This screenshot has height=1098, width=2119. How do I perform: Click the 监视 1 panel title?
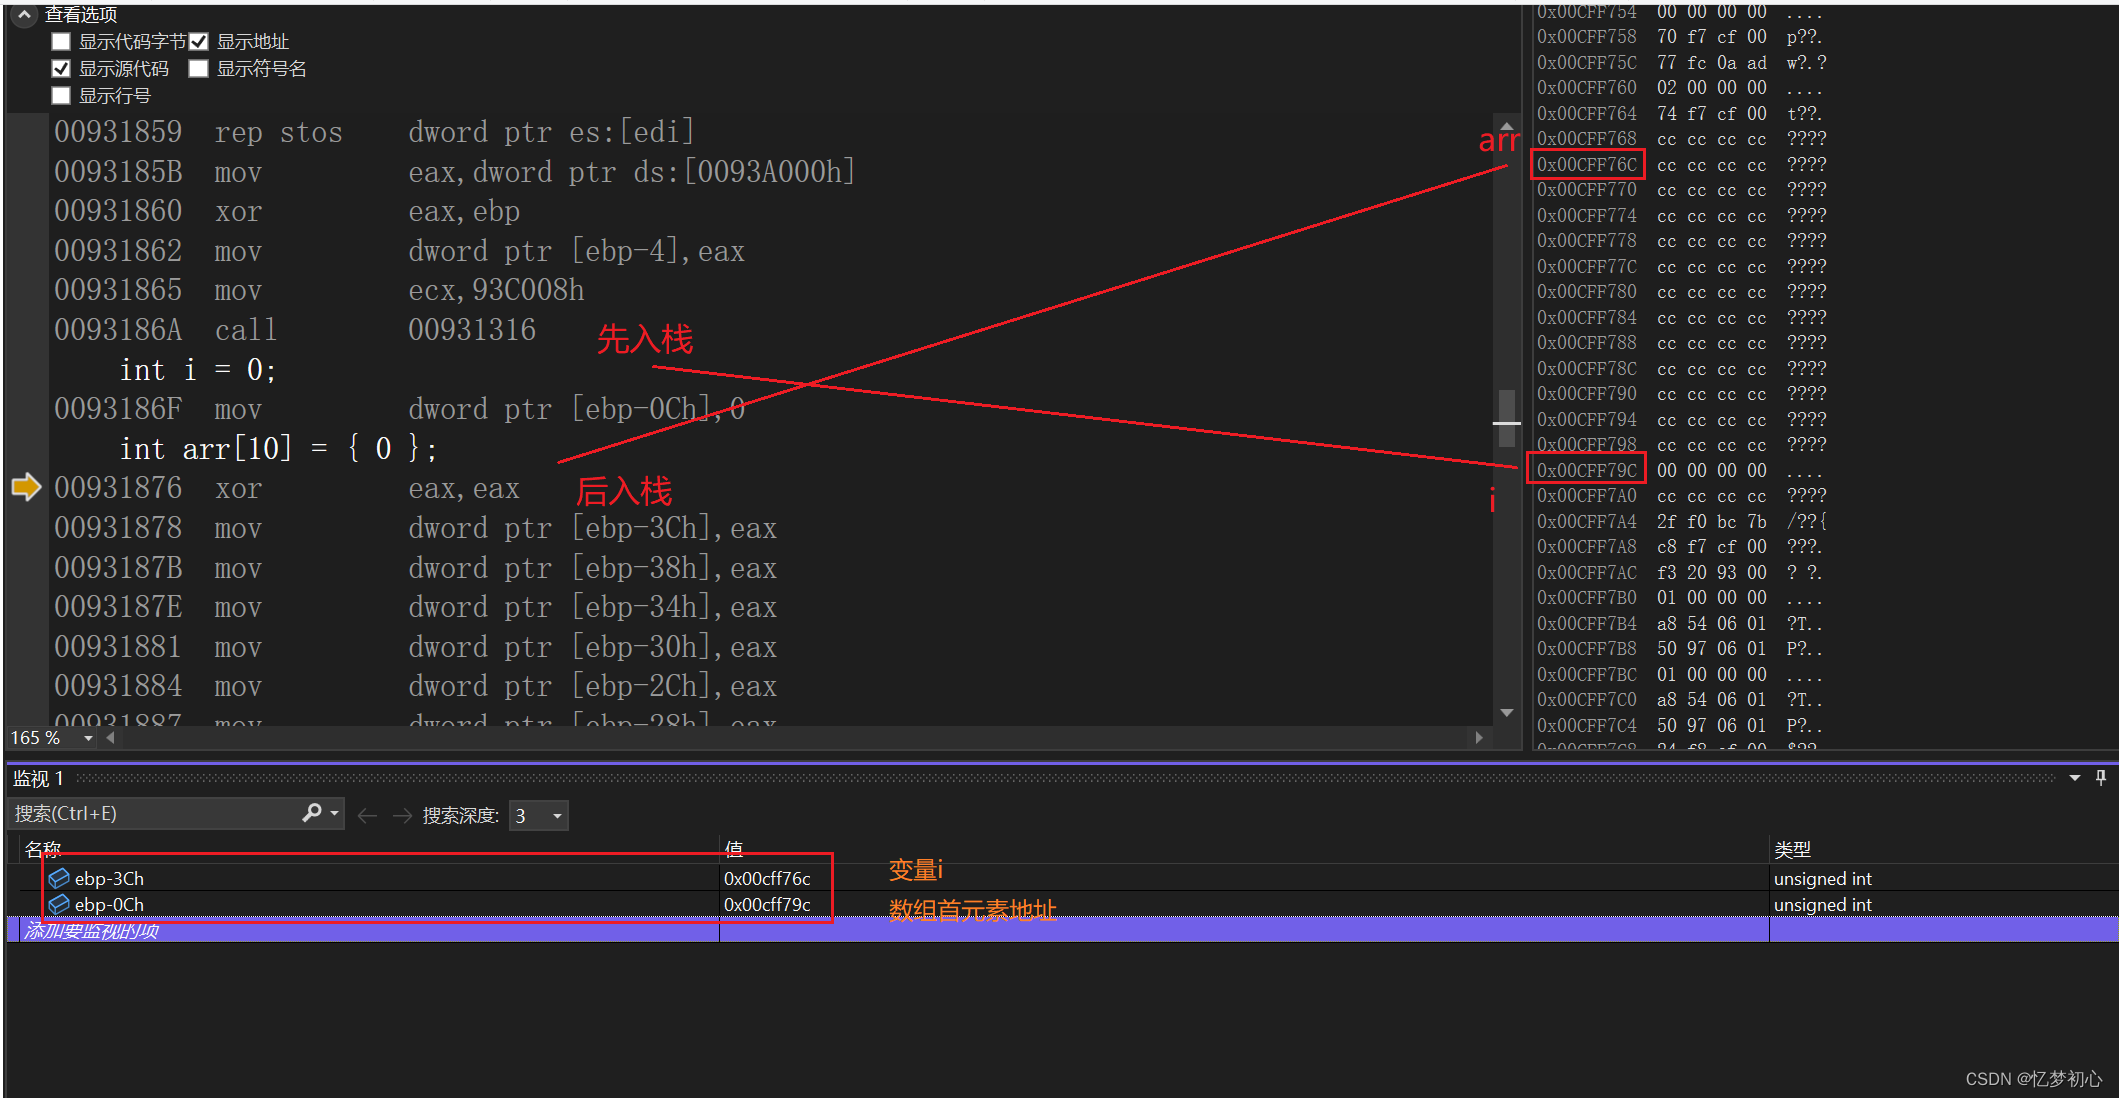39,778
